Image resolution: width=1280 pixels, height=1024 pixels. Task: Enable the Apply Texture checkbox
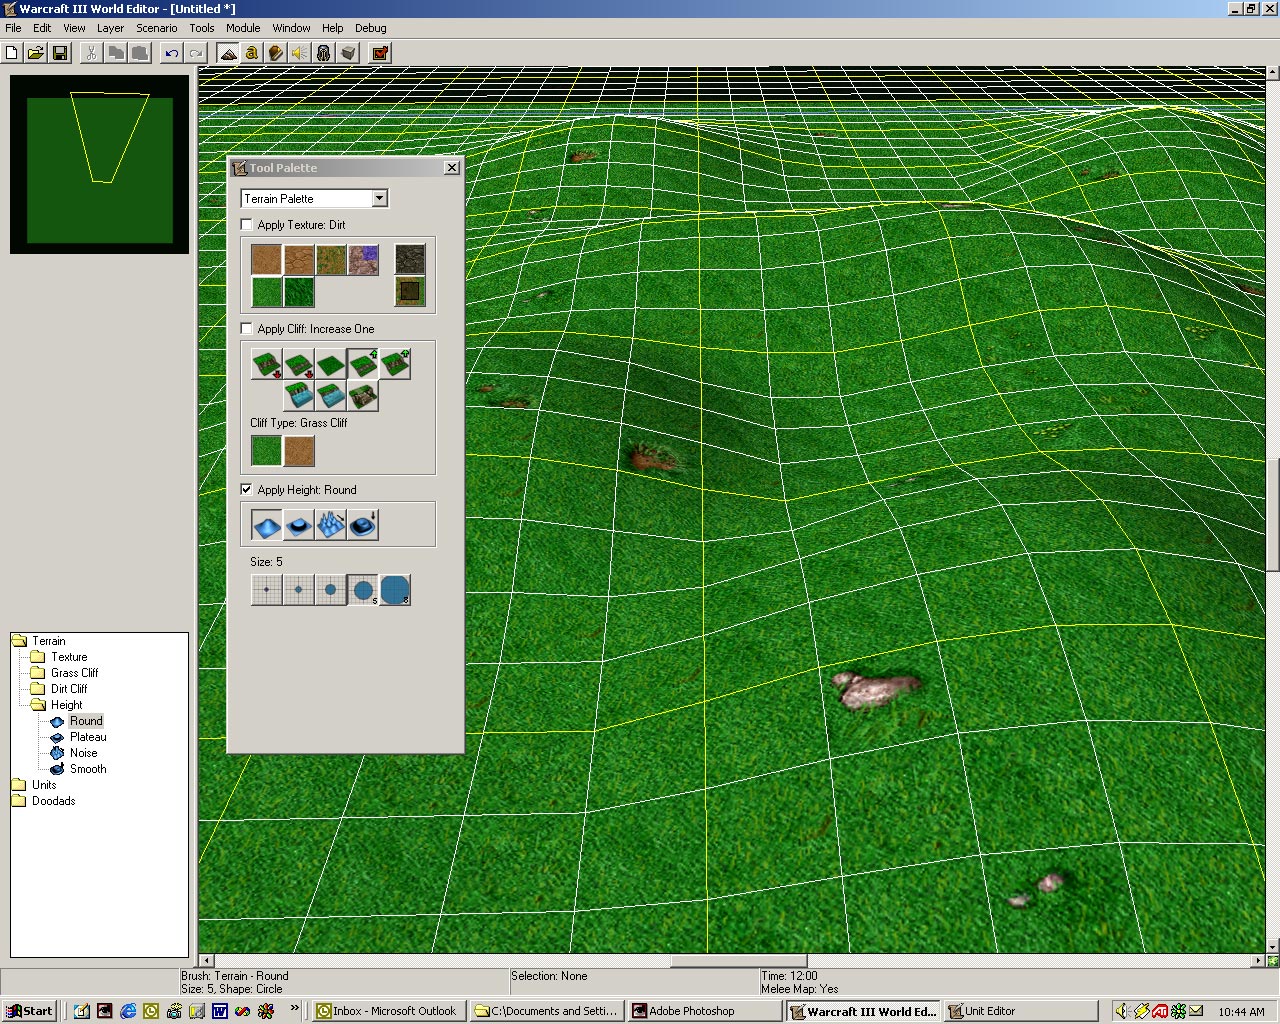(x=247, y=225)
